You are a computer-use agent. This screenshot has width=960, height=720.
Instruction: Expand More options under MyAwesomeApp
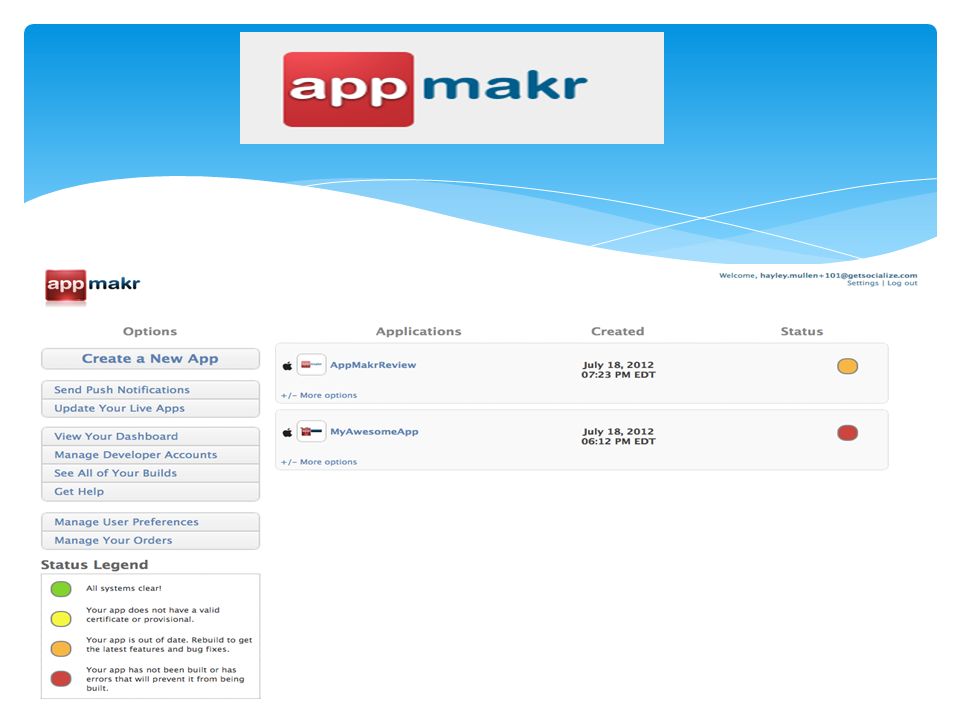tap(319, 462)
